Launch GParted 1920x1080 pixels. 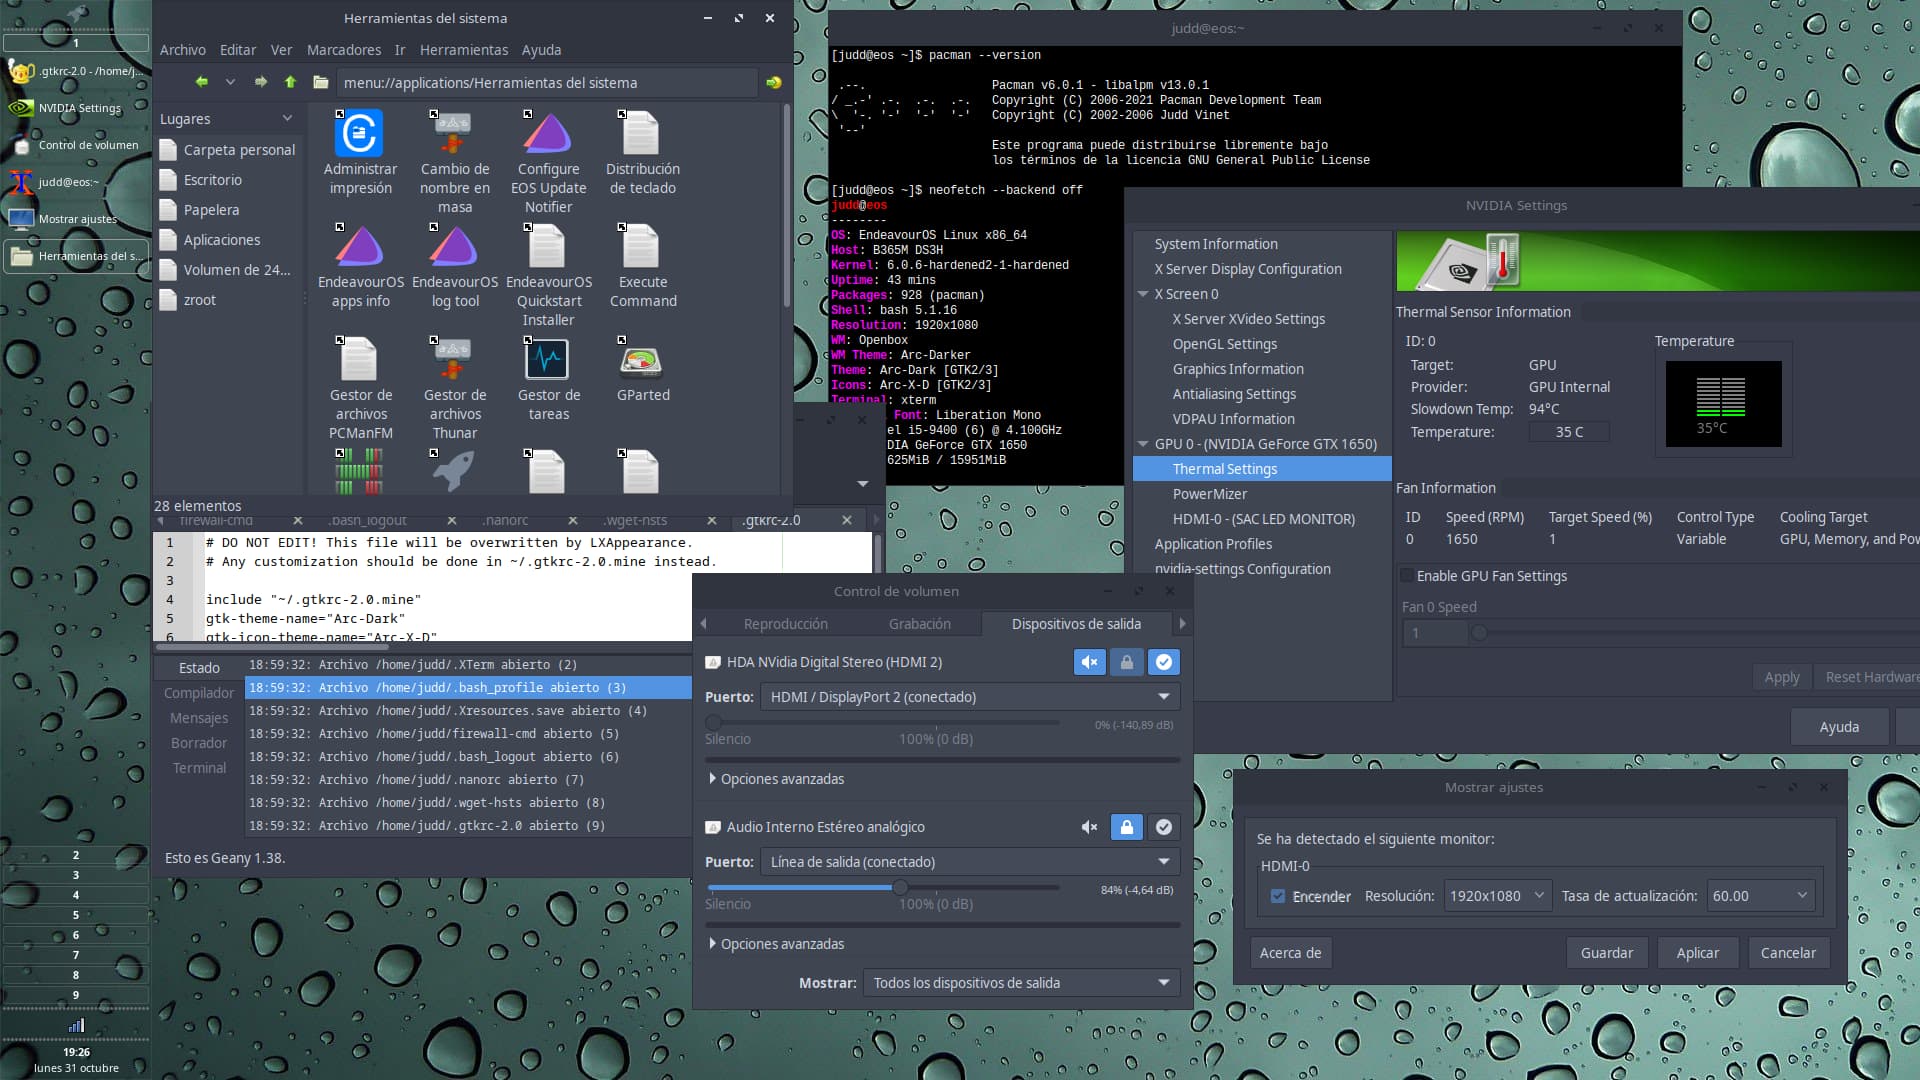pos(642,369)
